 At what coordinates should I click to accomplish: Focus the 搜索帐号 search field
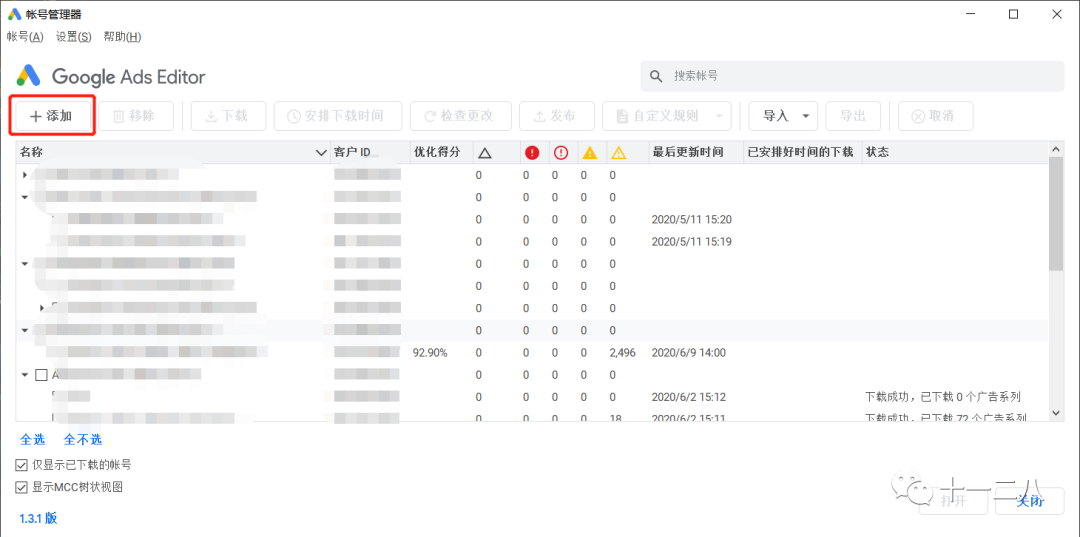pos(852,76)
